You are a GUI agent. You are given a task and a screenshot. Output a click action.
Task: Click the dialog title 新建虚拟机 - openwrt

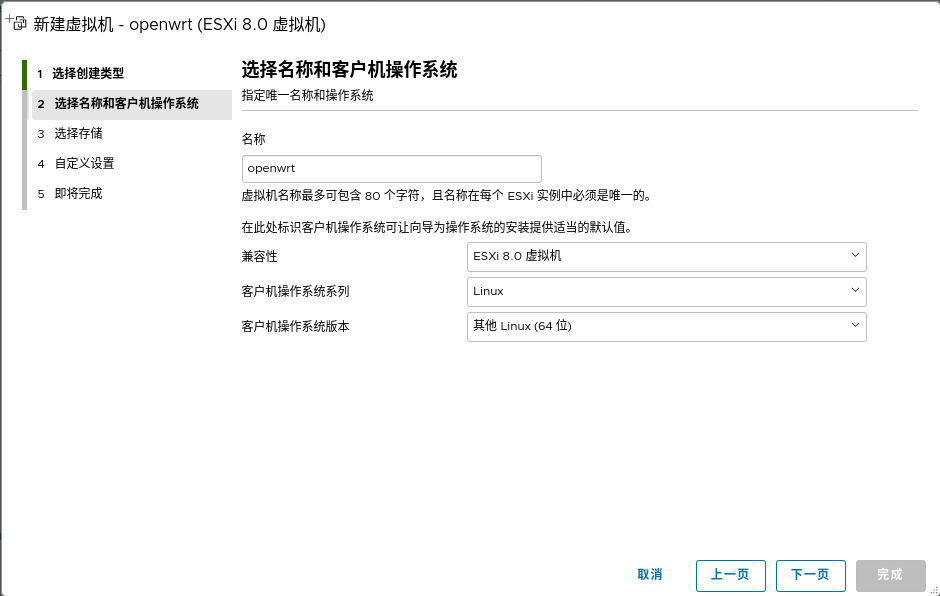[179, 25]
